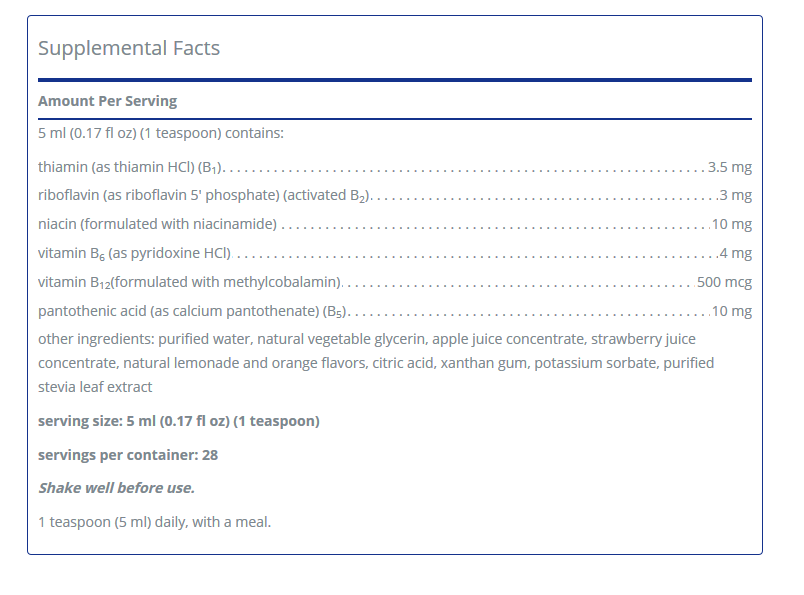Click the 1 teaspoon daily directions text
Image resolution: width=804 pixels, height=595 pixels.
point(155,521)
